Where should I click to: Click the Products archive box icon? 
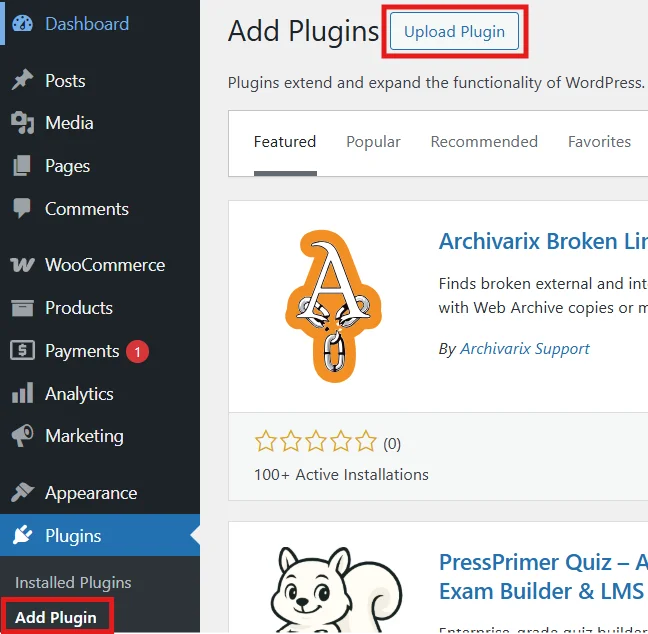[22, 308]
